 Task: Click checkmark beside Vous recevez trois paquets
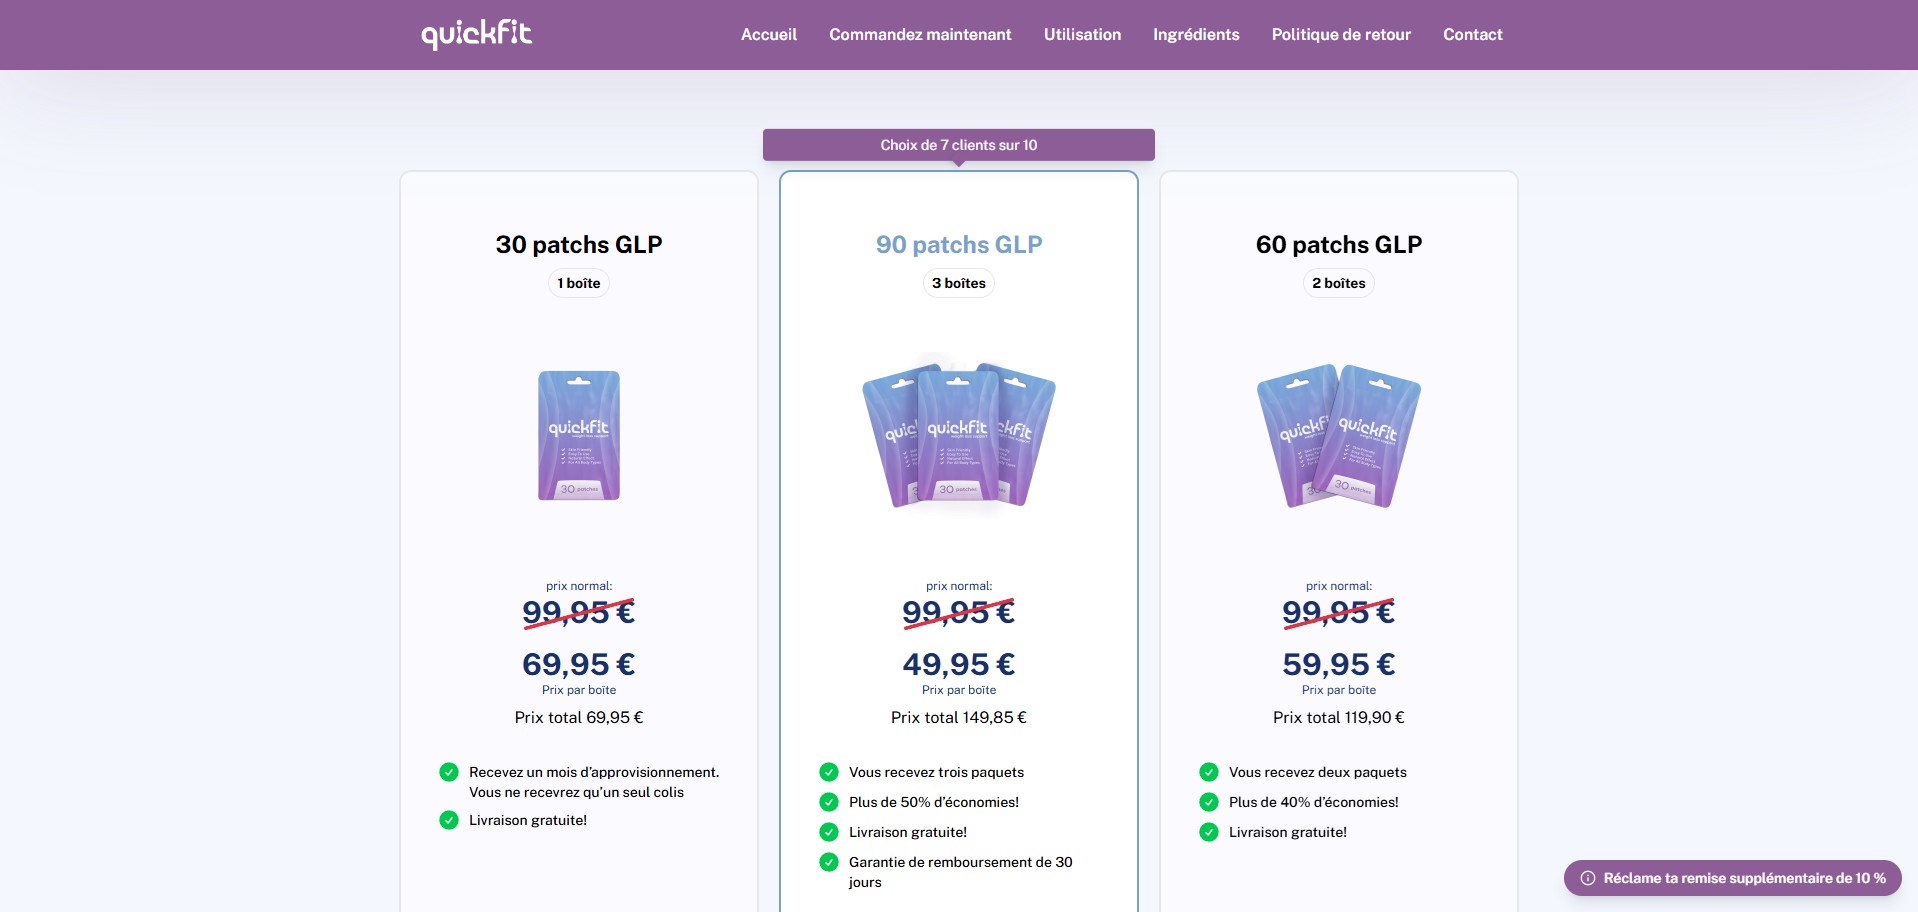point(829,772)
